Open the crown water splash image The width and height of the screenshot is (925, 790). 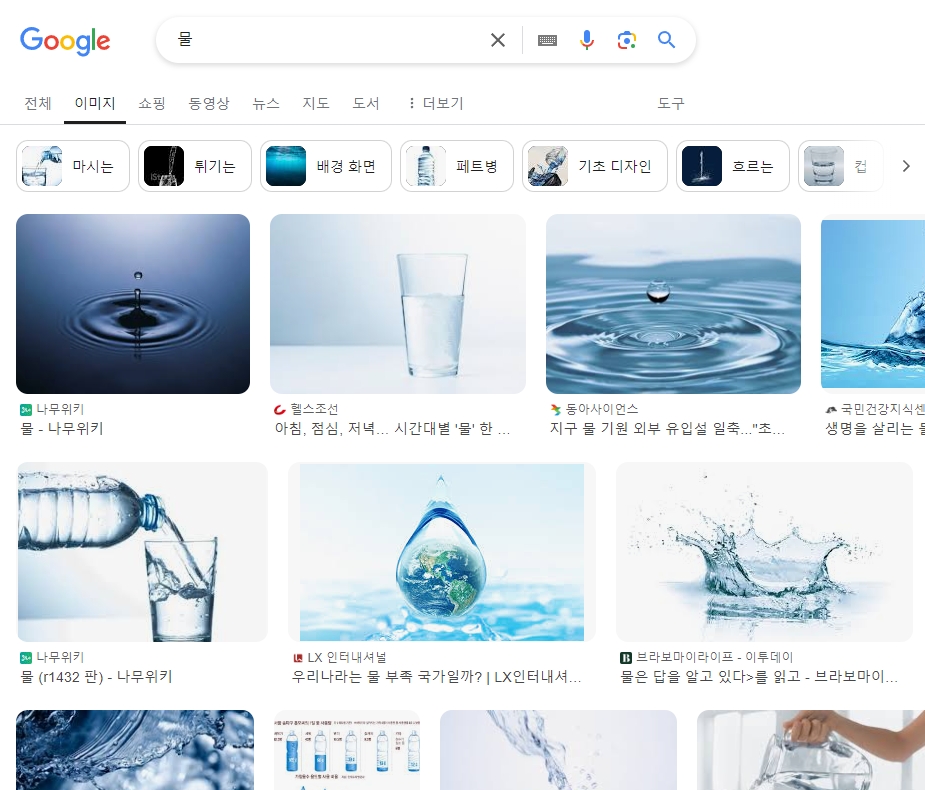click(764, 552)
